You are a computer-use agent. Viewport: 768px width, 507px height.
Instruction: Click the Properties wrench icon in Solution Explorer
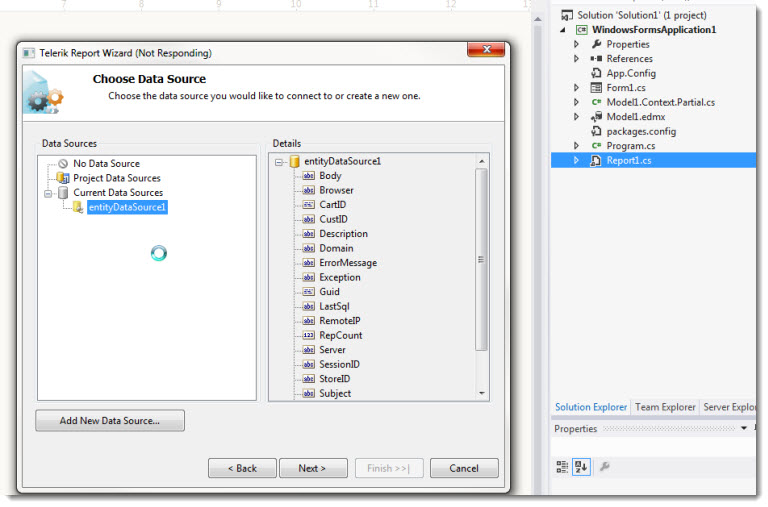[x=596, y=44]
